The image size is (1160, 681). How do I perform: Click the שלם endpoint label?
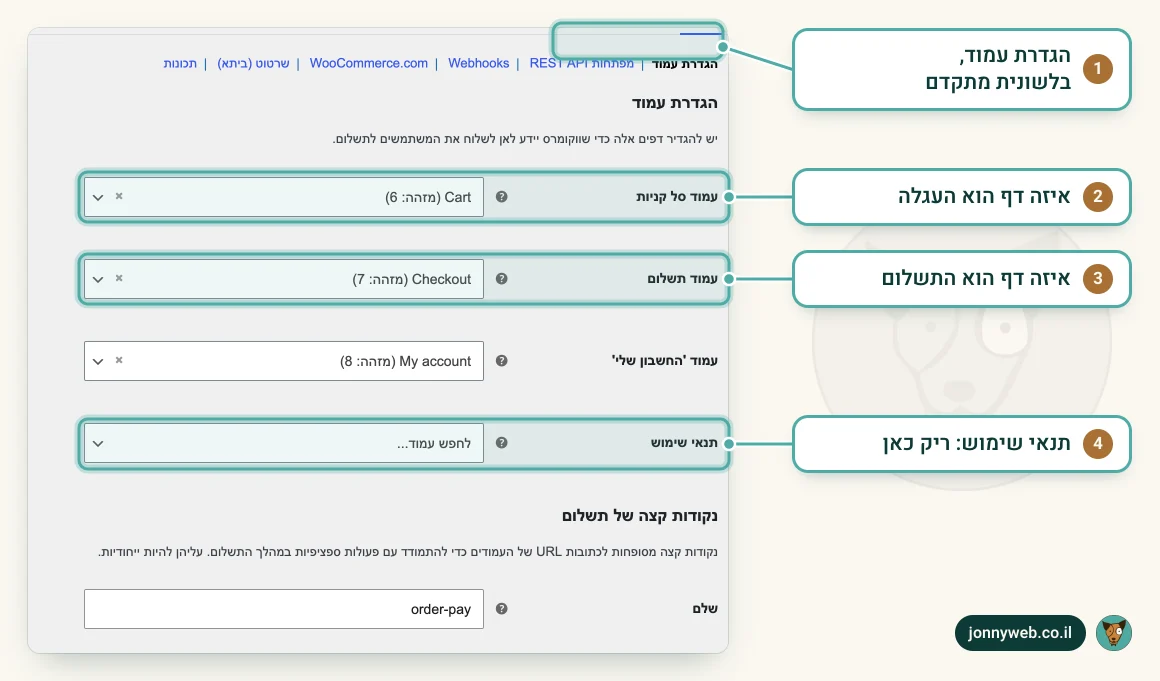(x=705, y=609)
